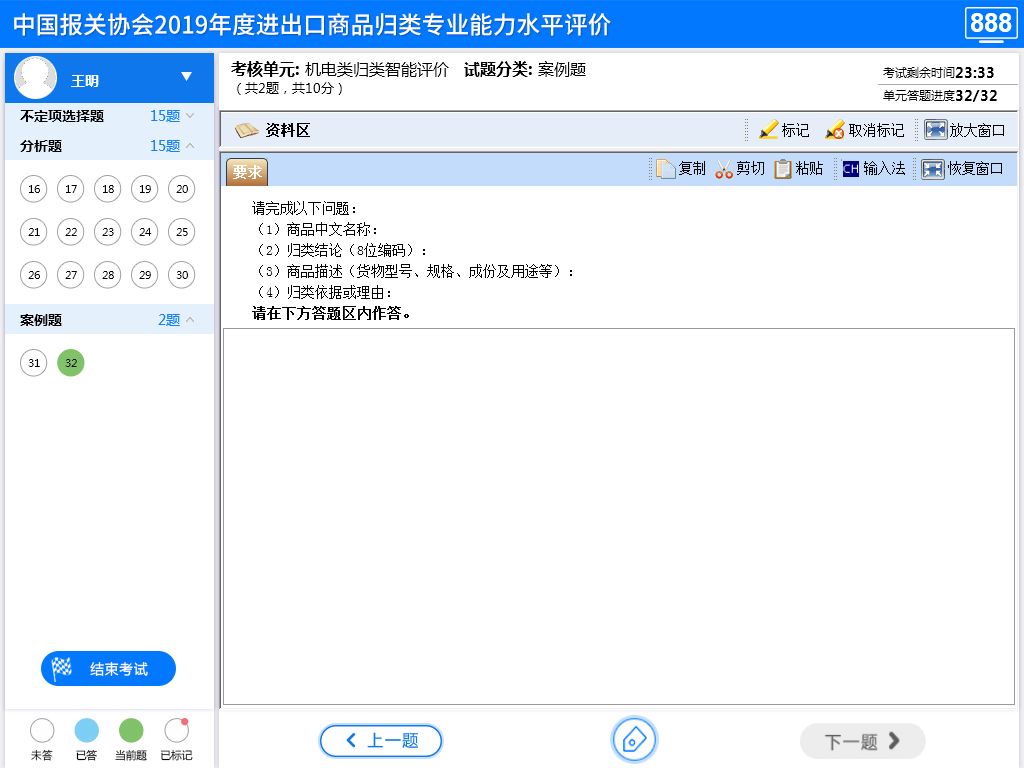Viewport: 1024px width, 768px height.
Task: Click the 当前题 green legend circle
Action: (131, 730)
